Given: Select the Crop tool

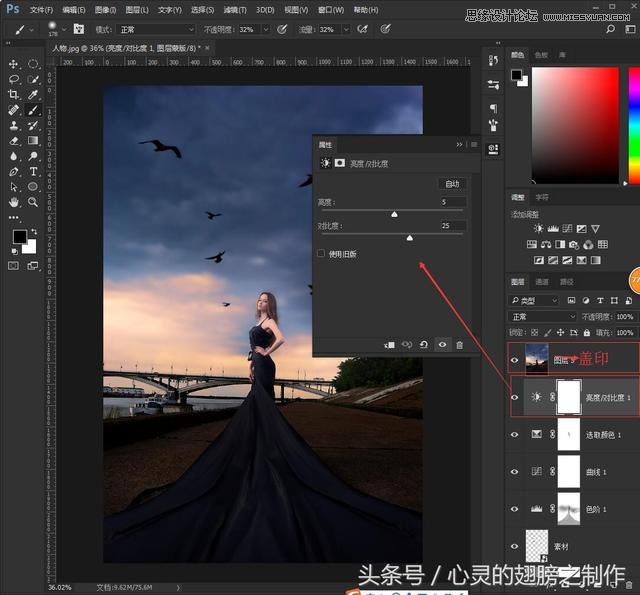Looking at the screenshot, I should 14,94.
